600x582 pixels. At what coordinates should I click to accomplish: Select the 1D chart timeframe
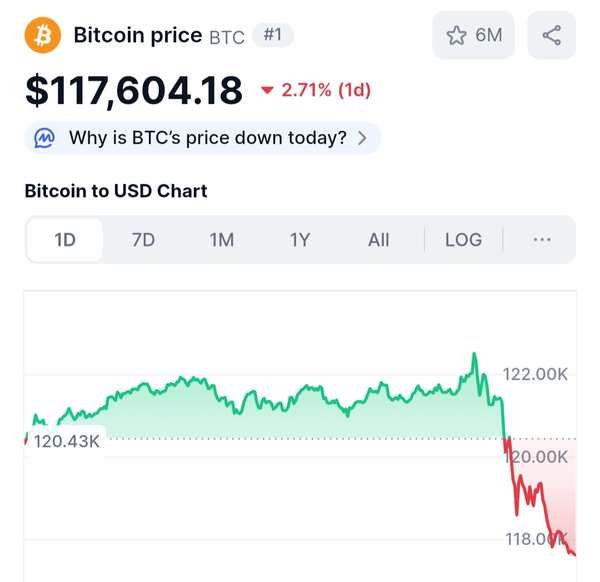(65, 240)
